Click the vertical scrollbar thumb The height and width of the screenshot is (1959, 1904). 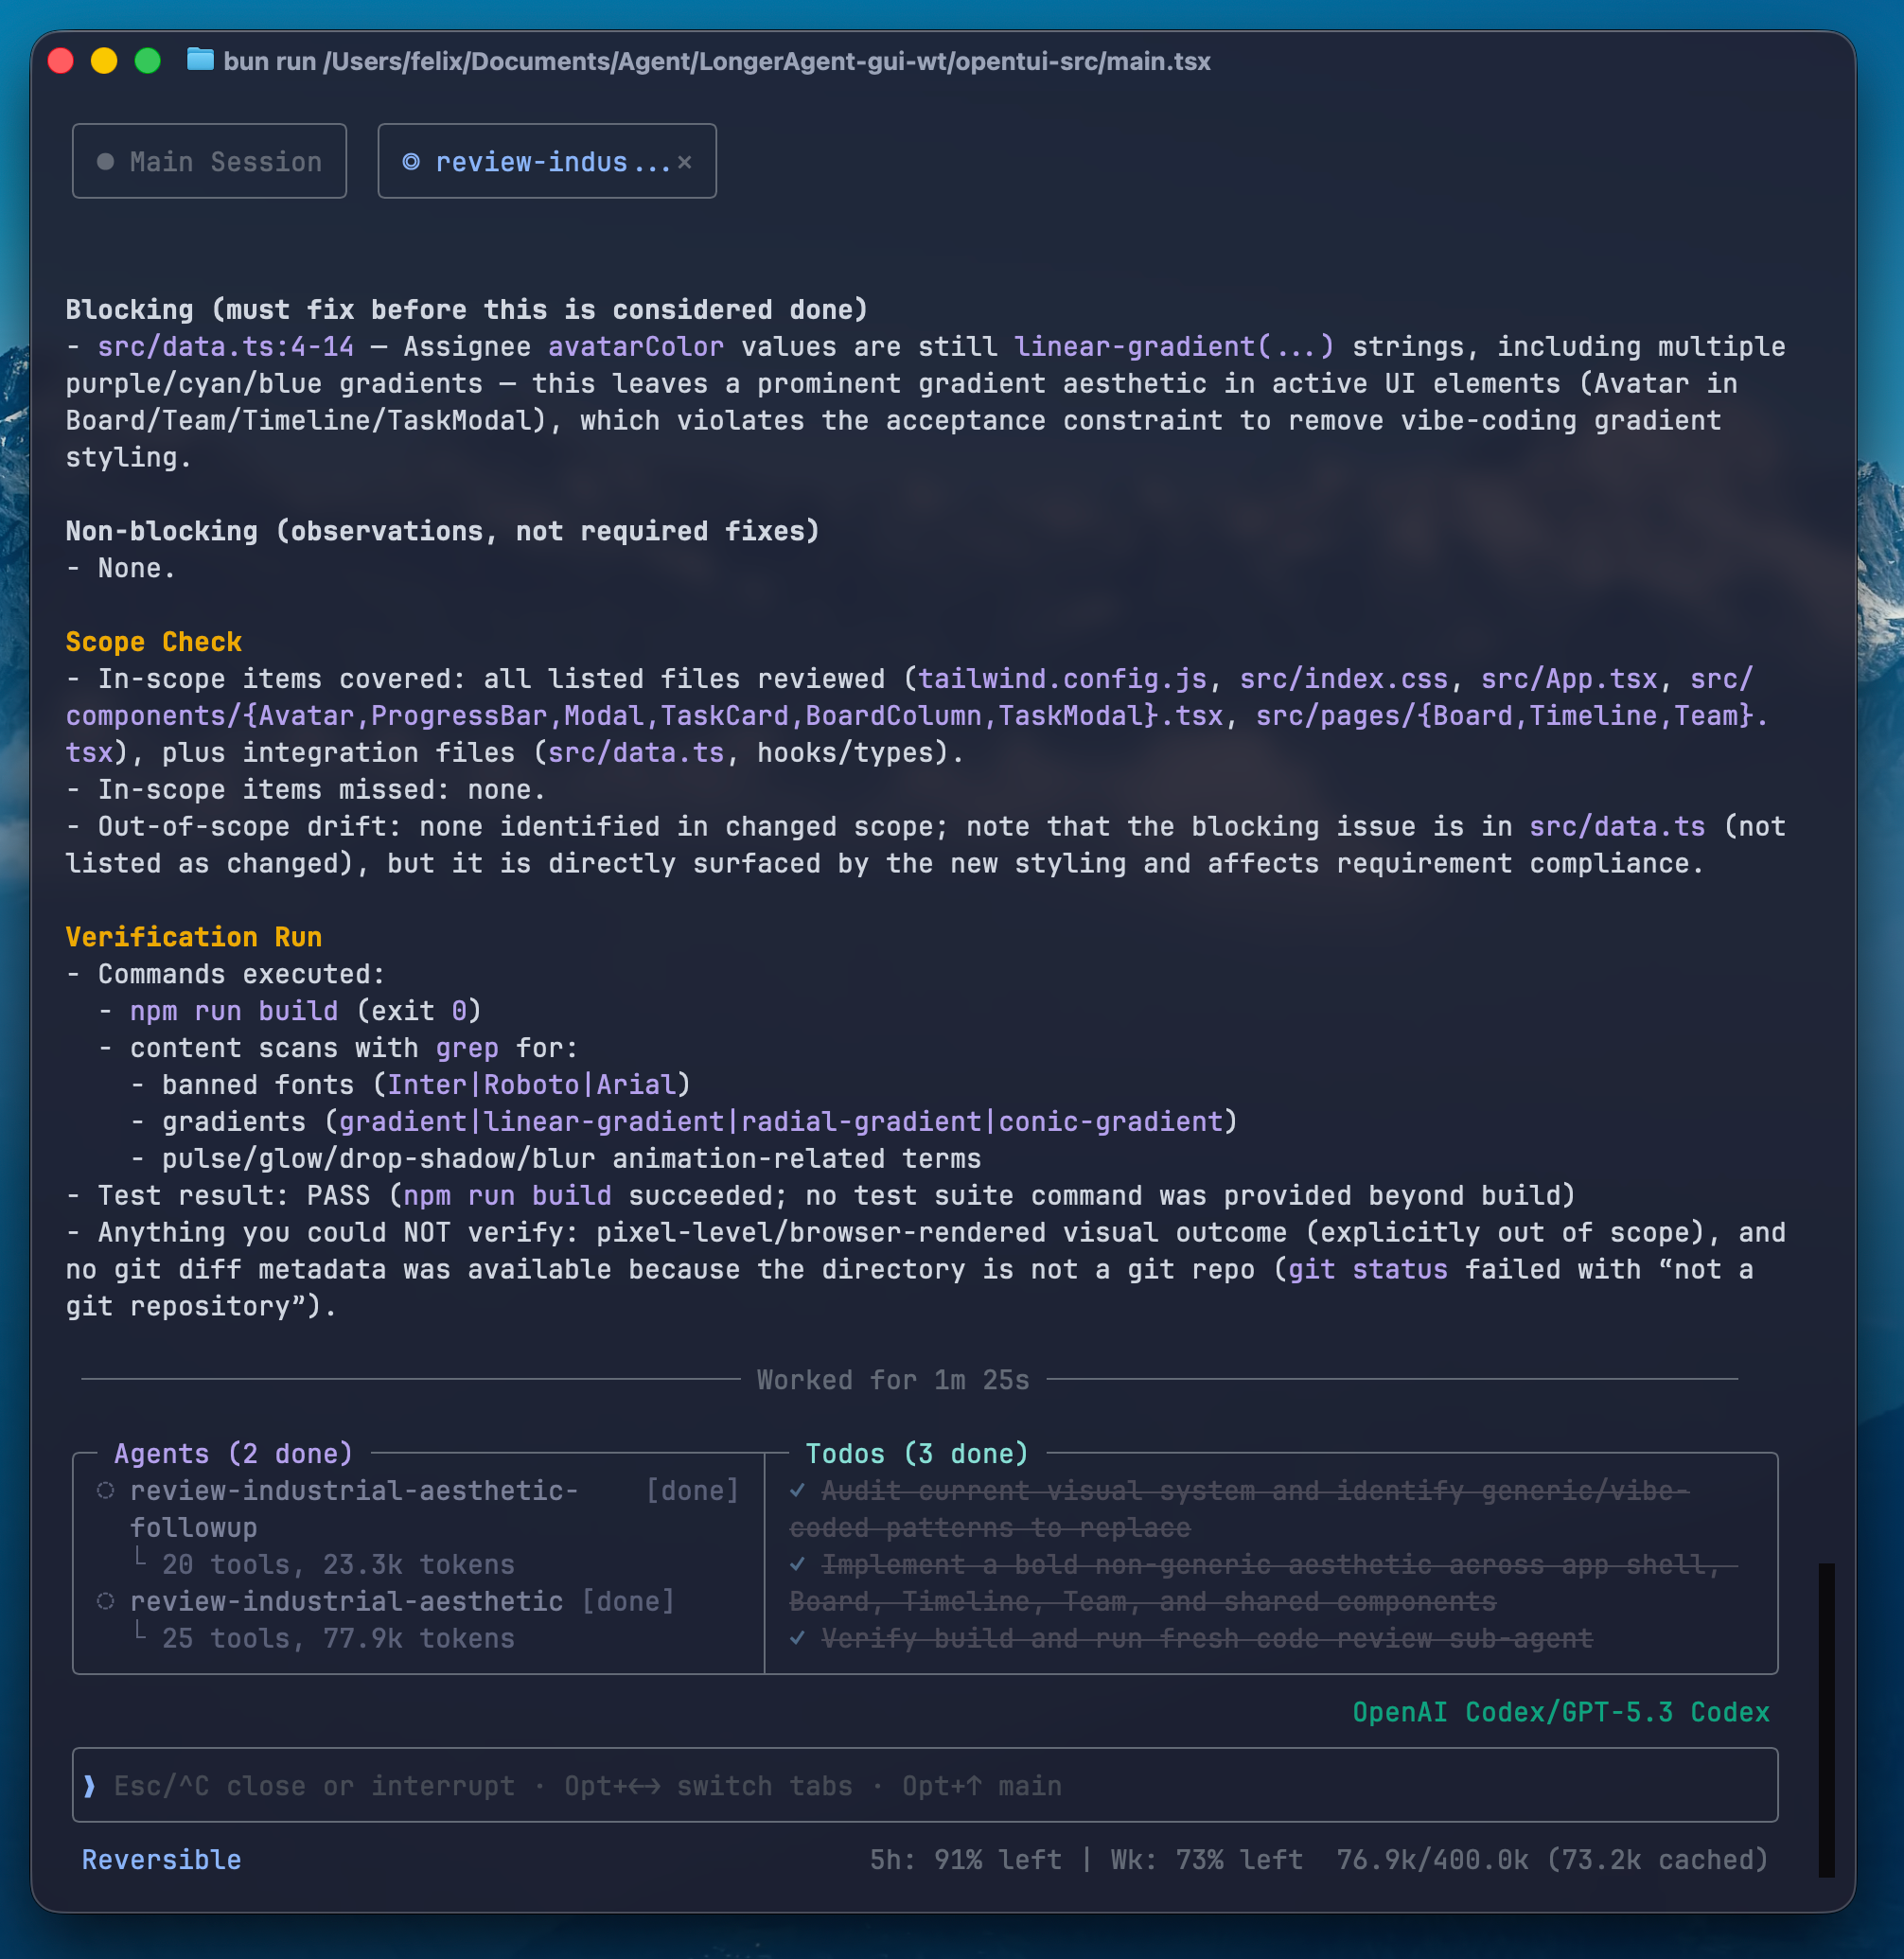pyautogui.click(x=1826, y=1719)
